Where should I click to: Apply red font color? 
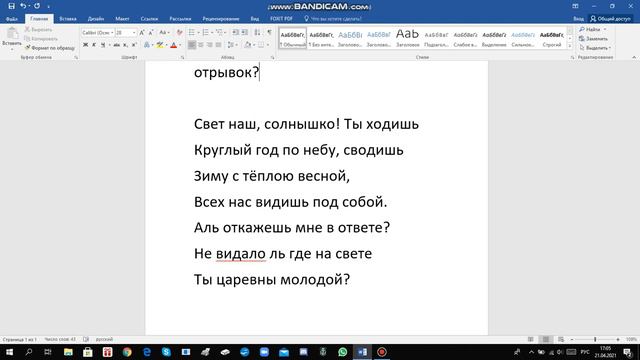click(x=173, y=45)
